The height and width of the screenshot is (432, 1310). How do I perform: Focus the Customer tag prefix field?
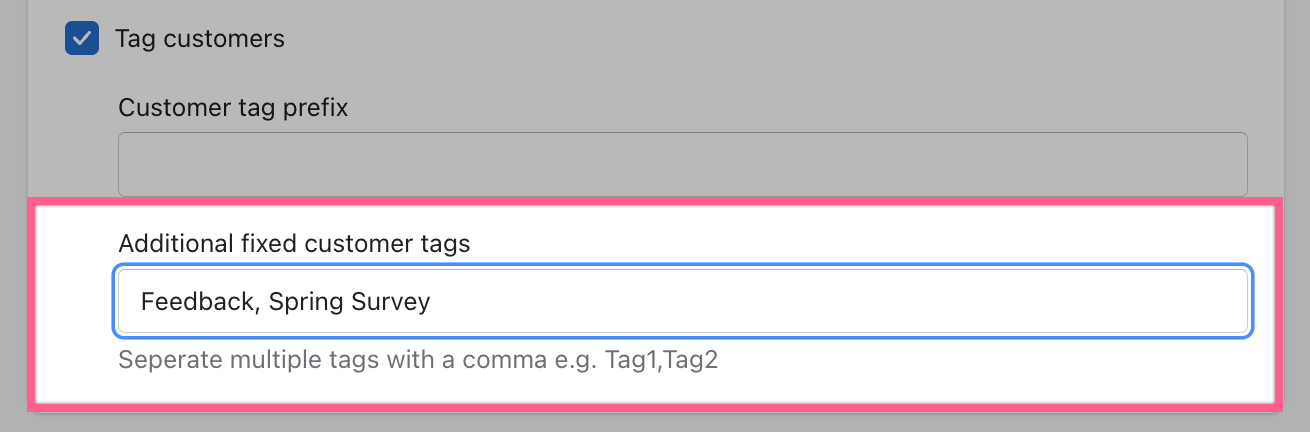(x=682, y=164)
